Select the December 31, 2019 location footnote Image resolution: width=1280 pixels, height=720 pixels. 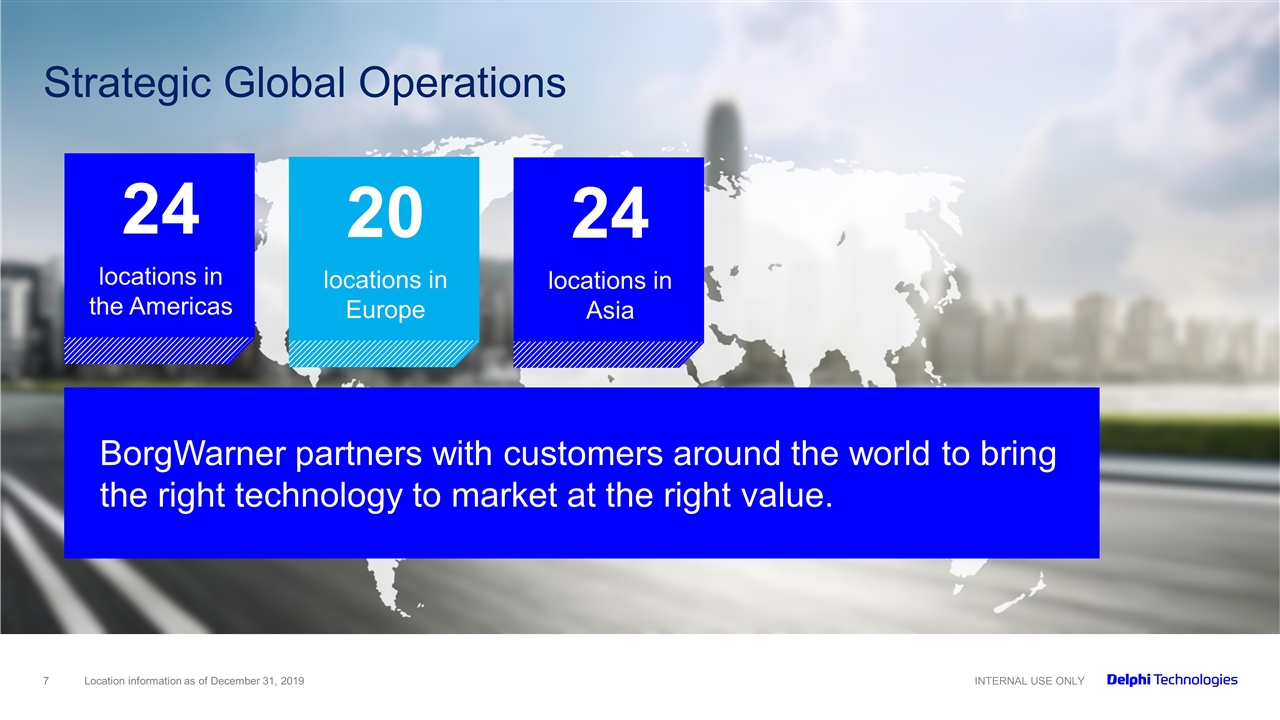[x=195, y=681]
